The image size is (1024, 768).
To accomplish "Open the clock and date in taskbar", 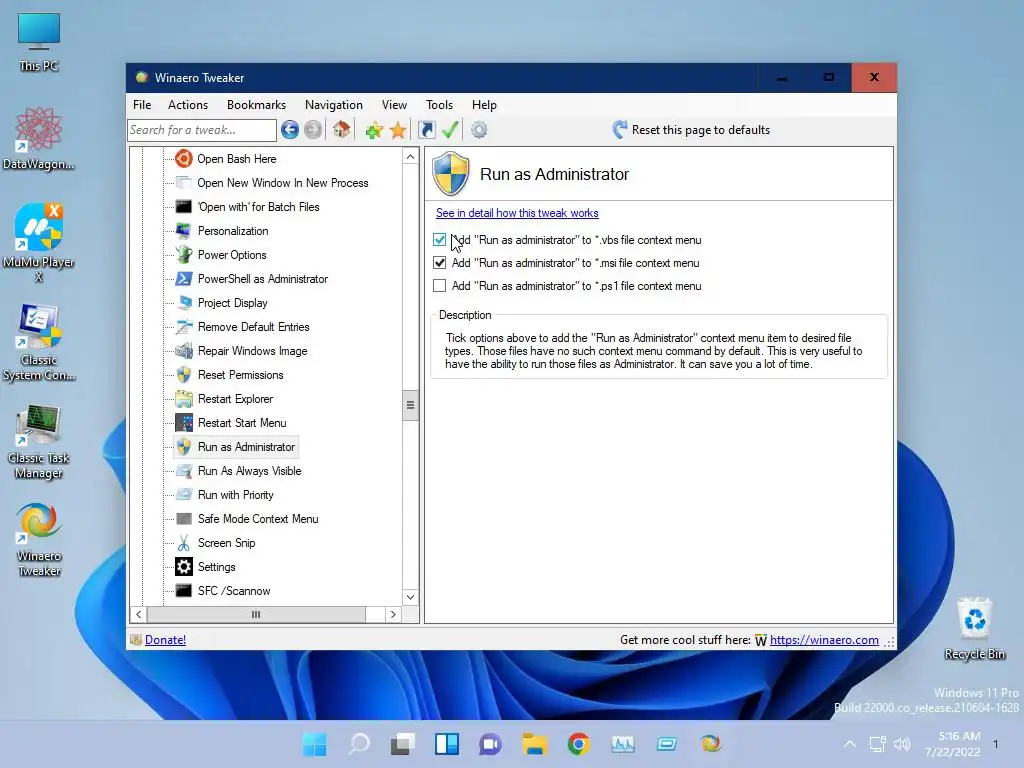I will pyautogui.click(x=953, y=744).
